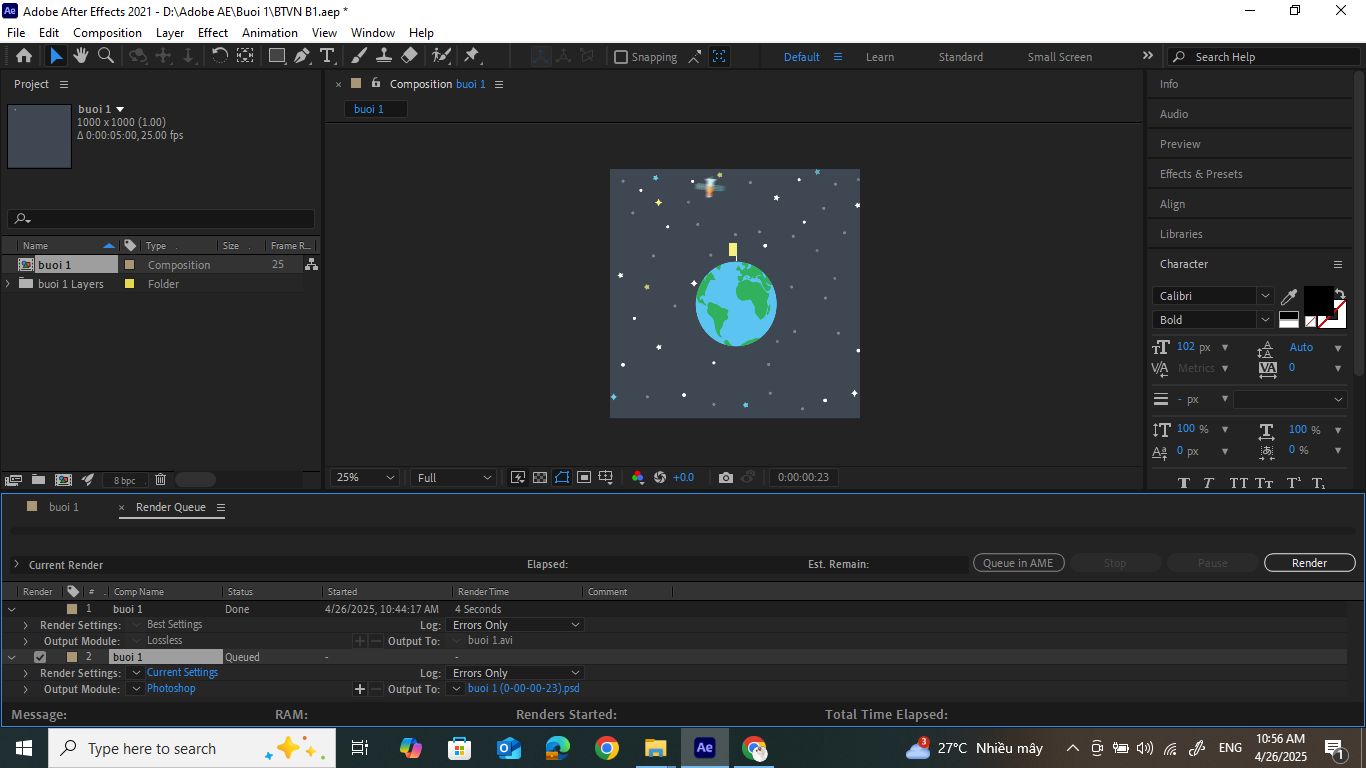The image size is (1366, 768).
Task: Toggle mask and shape path visibility
Action: [562, 478]
